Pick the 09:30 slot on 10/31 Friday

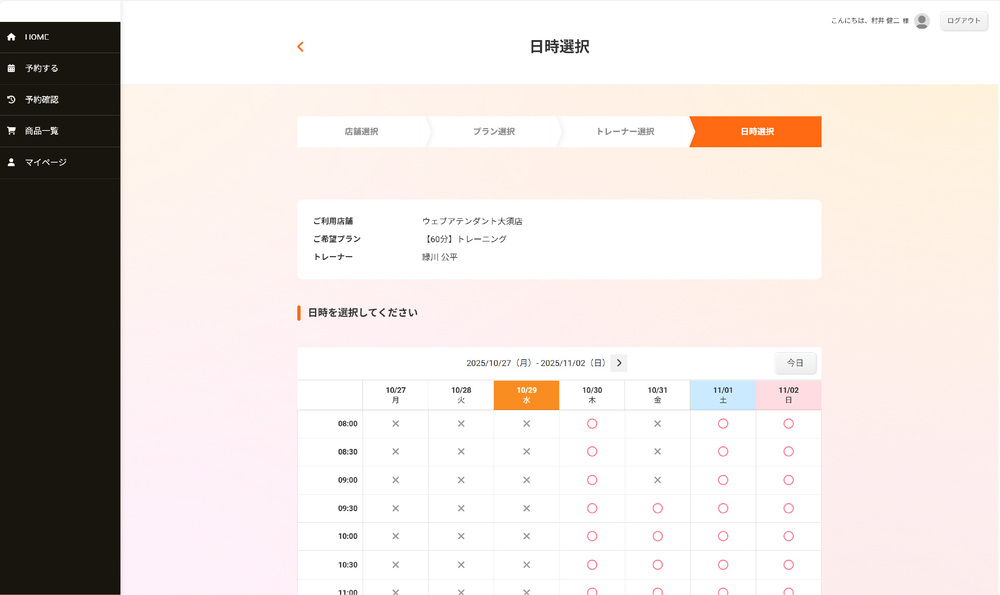[x=657, y=508]
